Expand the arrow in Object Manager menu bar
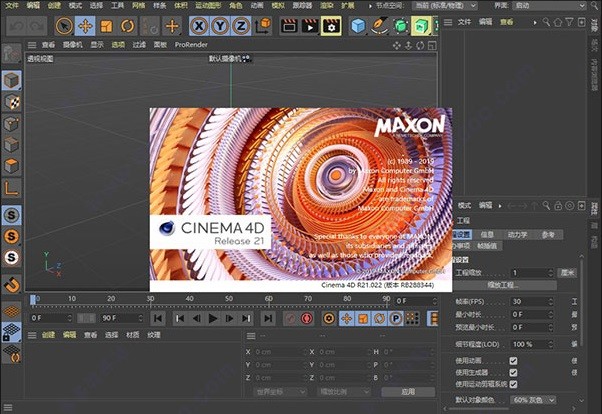This screenshot has width=602, height=414. [x=535, y=23]
